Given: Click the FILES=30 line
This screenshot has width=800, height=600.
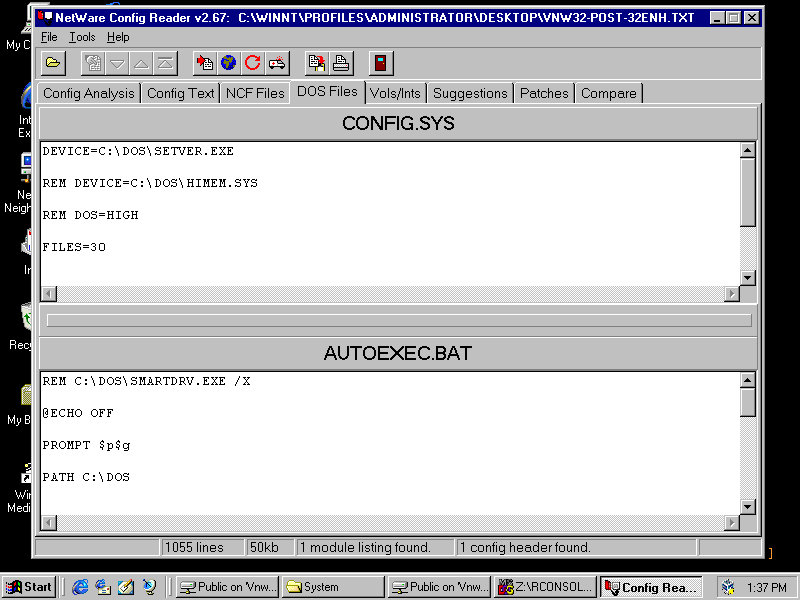Looking at the screenshot, I should coord(74,247).
